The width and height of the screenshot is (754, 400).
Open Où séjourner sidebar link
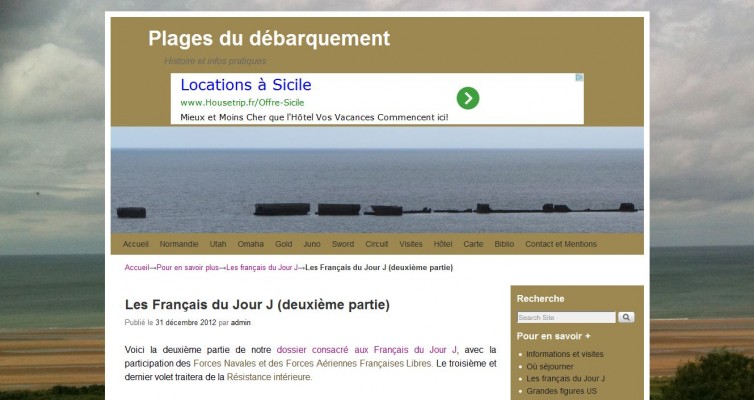pyautogui.click(x=550, y=366)
